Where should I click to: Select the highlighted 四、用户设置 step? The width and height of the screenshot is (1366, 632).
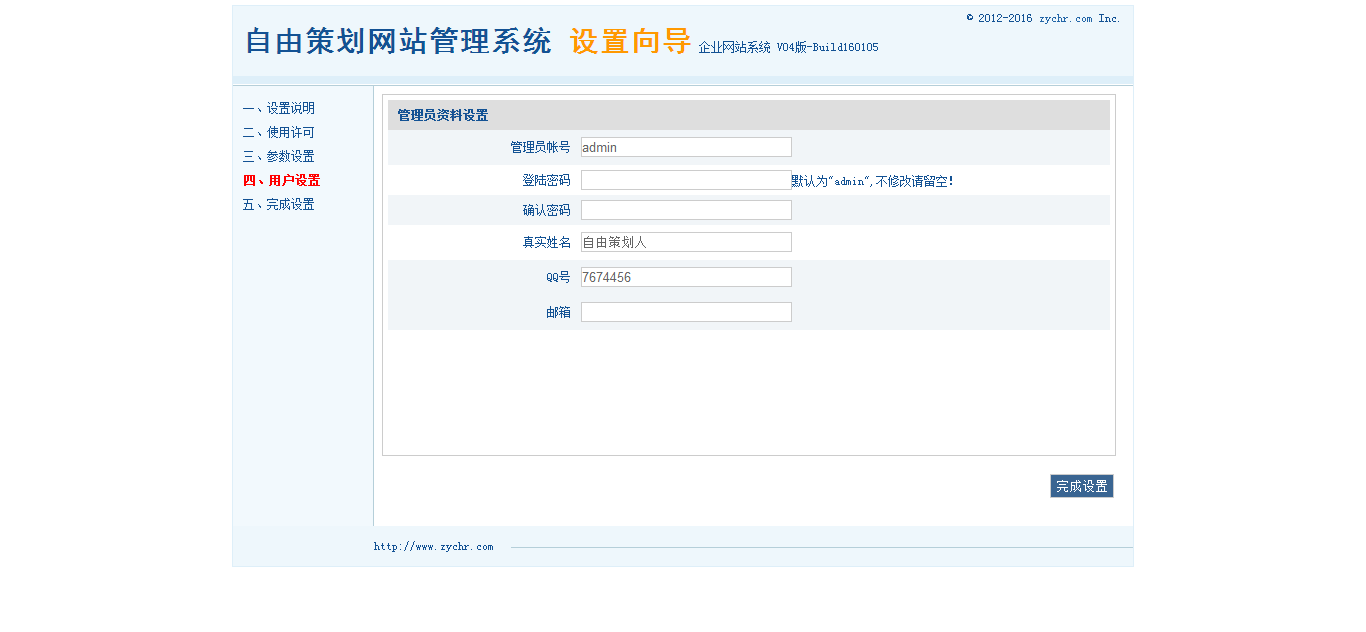(281, 180)
